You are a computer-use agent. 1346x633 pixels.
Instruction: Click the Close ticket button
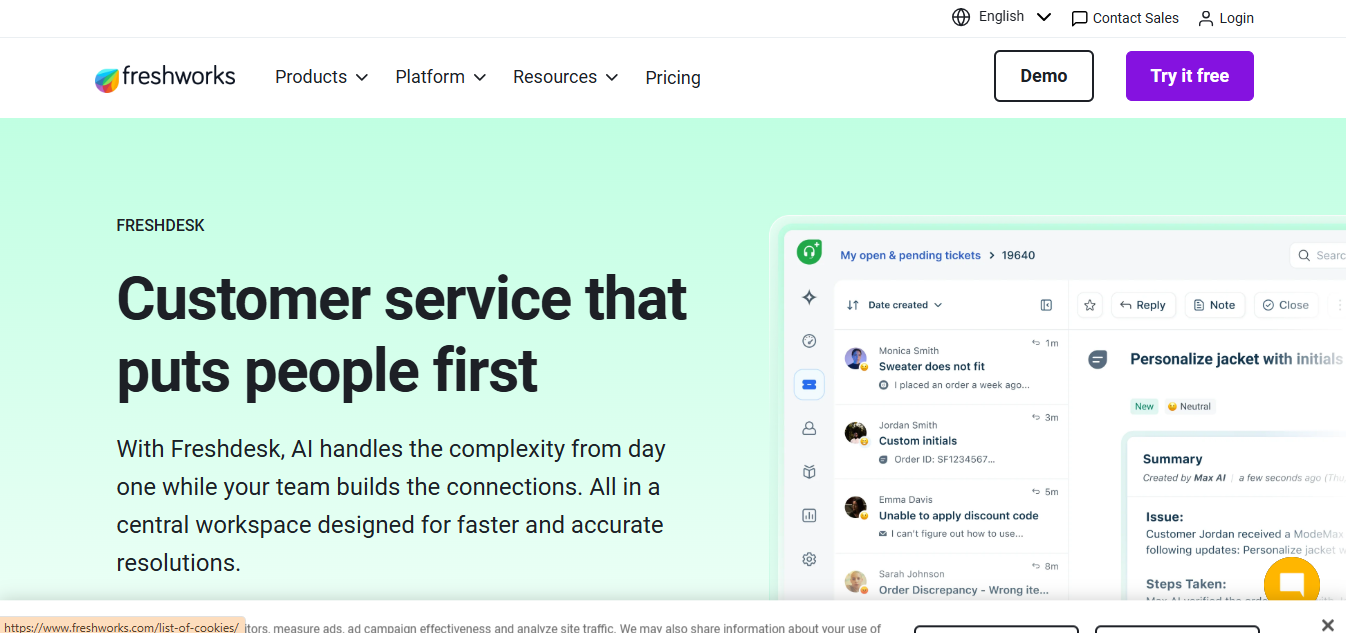pyautogui.click(x=1286, y=305)
